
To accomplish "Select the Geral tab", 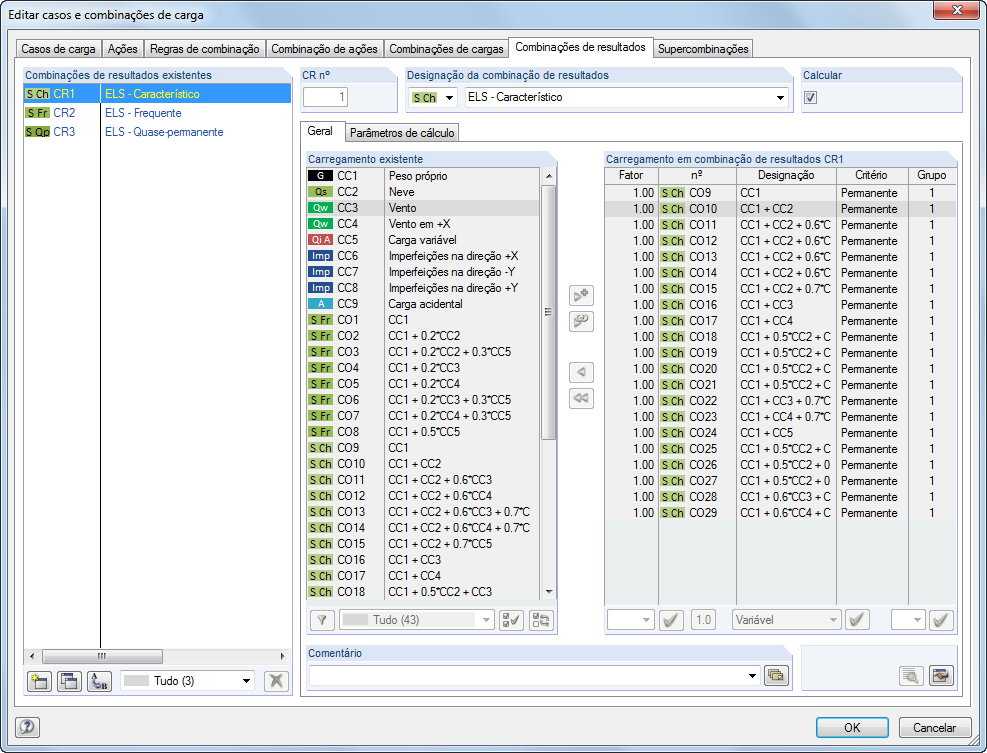I will [x=320, y=131].
